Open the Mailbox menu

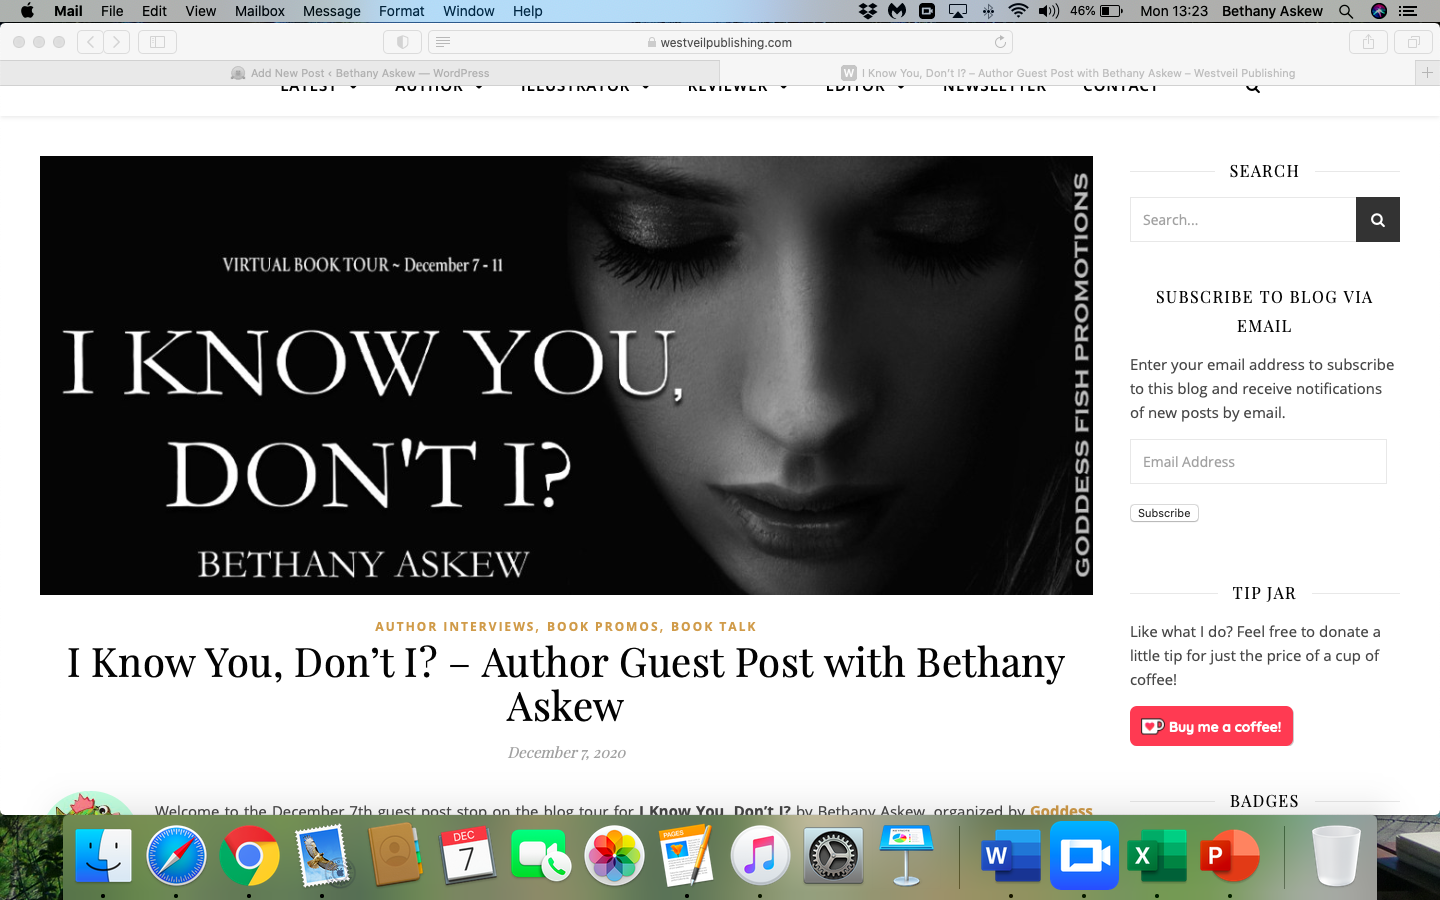pyautogui.click(x=260, y=11)
